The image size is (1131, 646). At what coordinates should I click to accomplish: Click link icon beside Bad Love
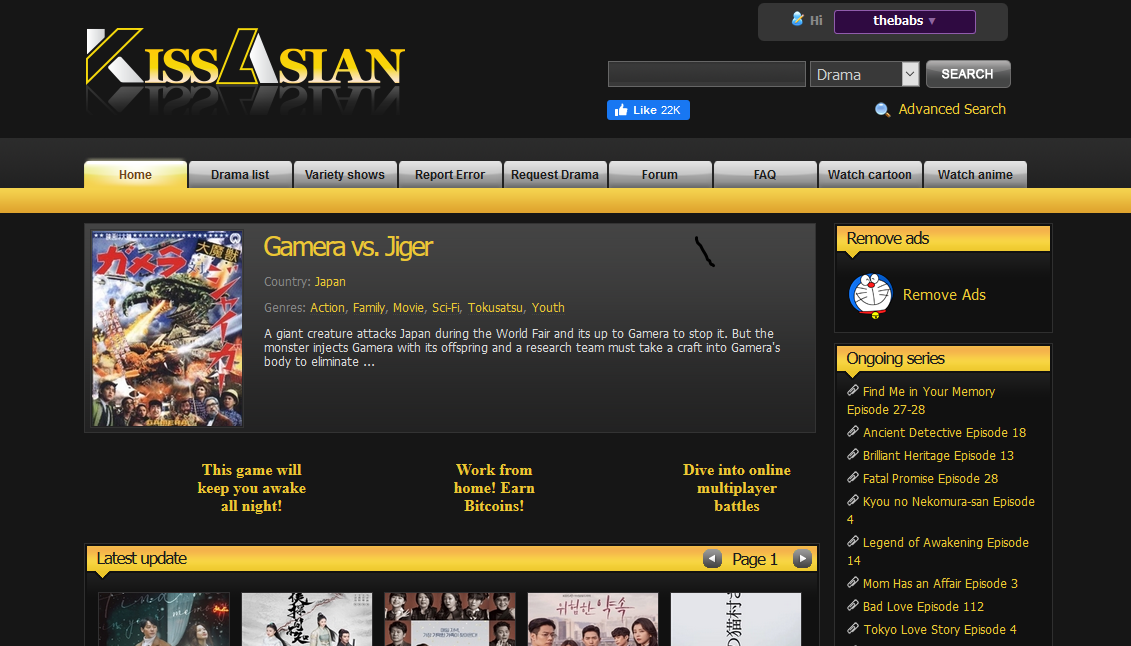[853, 606]
